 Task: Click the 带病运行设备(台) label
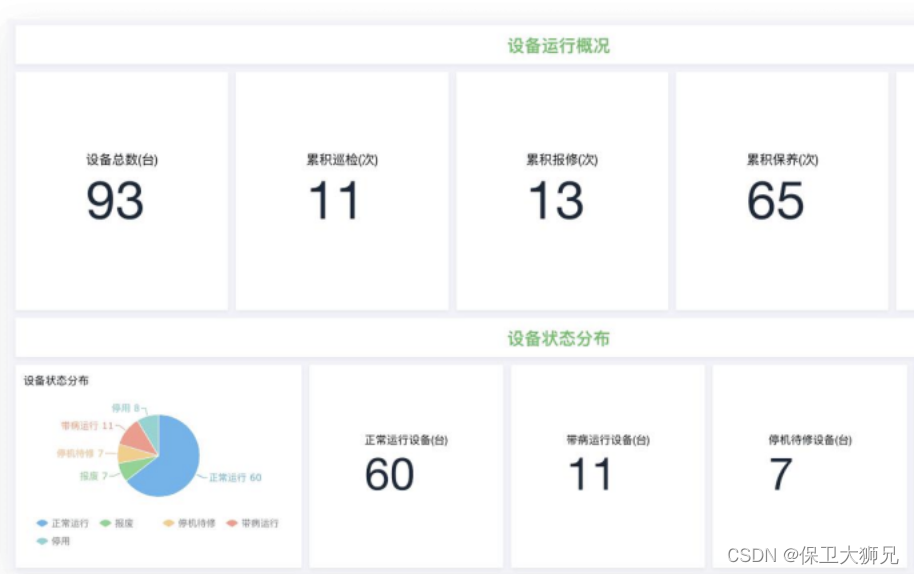[608, 440]
